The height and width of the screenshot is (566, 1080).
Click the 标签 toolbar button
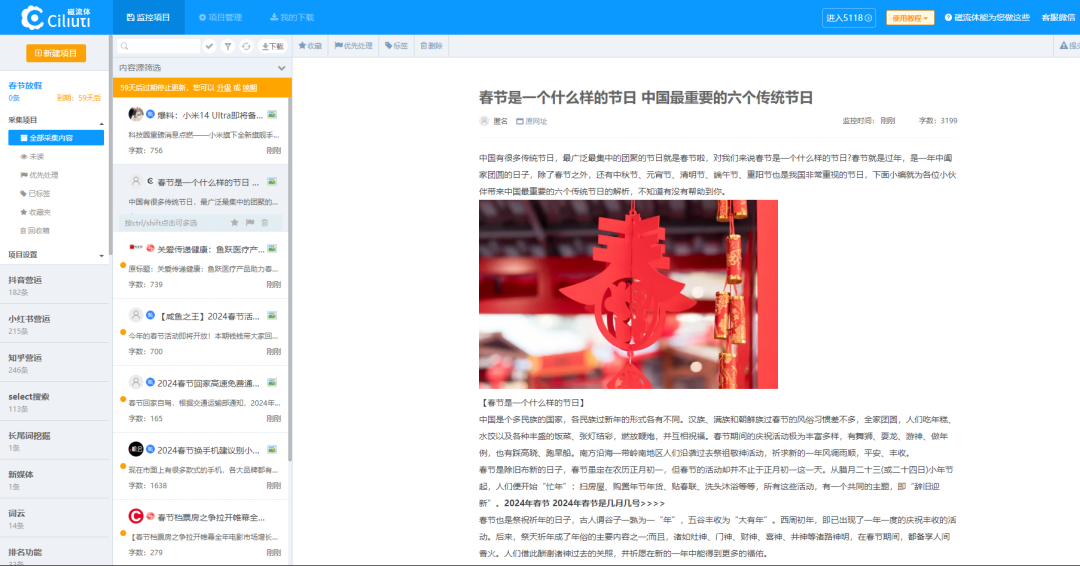[396, 45]
